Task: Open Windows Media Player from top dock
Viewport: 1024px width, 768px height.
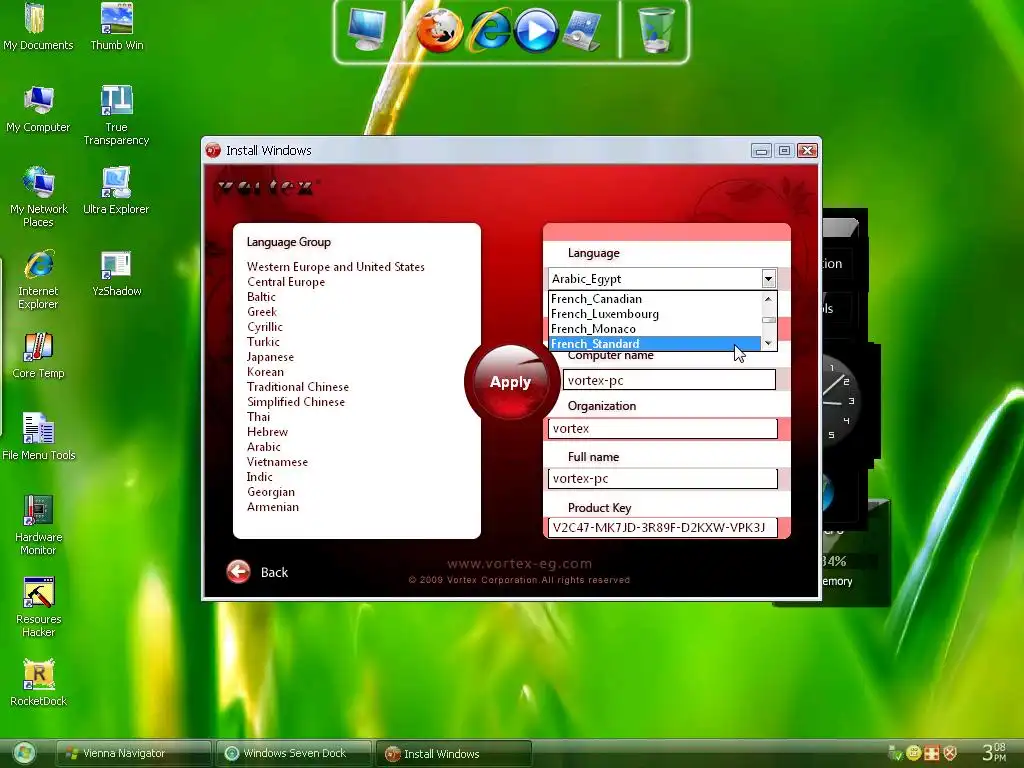Action: [536, 31]
